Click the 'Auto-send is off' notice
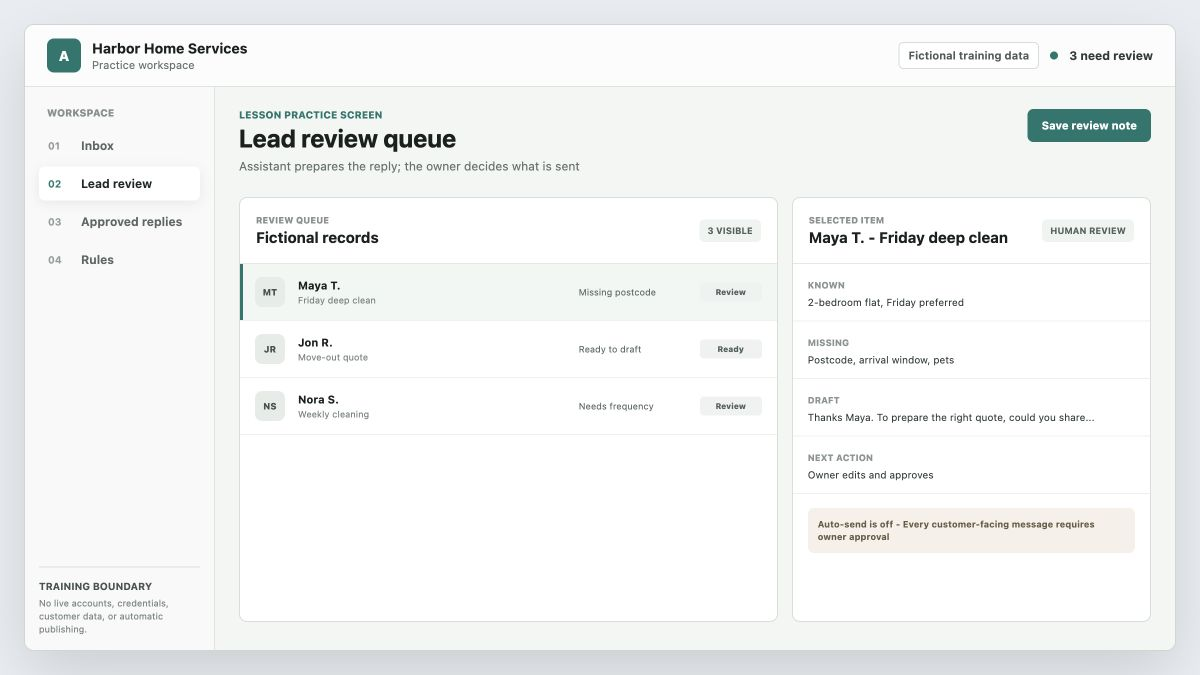 click(x=971, y=530)
